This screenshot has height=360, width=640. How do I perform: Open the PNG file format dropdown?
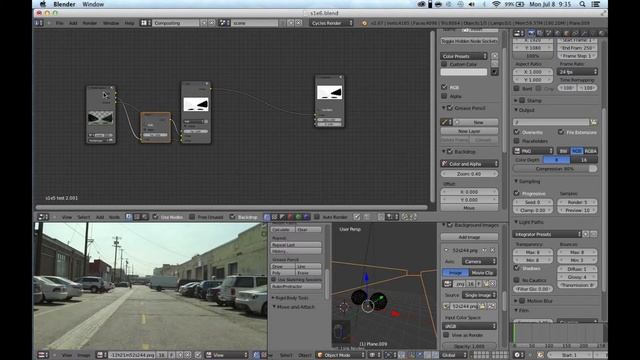[533, 151]
